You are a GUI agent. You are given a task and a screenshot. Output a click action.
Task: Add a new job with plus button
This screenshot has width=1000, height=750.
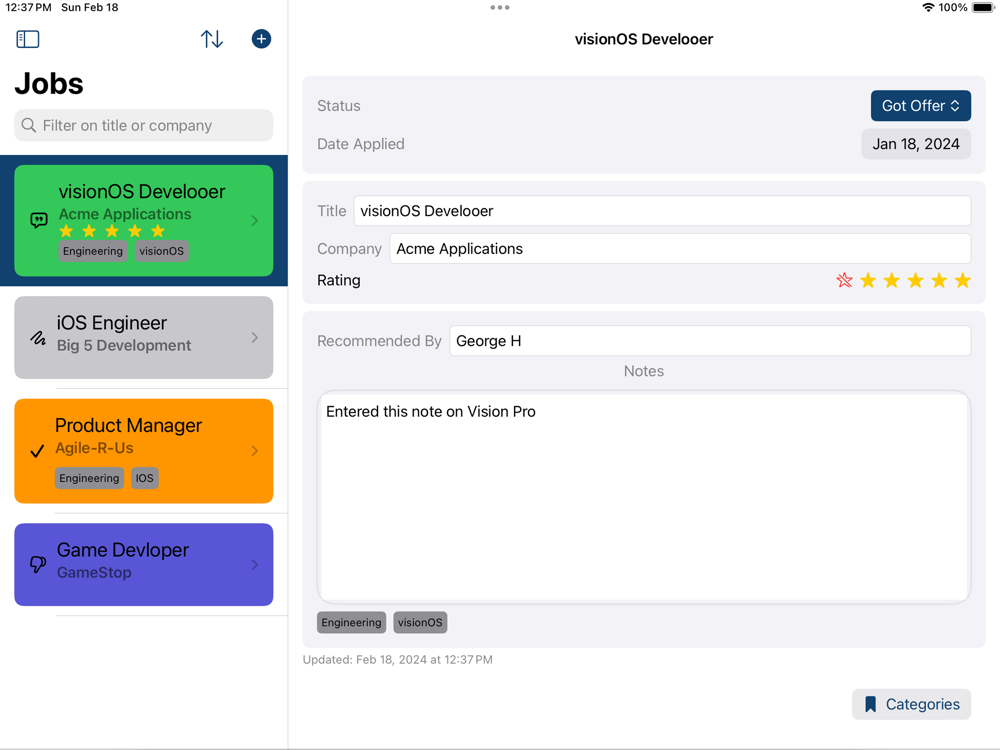(x=261, y=39)
